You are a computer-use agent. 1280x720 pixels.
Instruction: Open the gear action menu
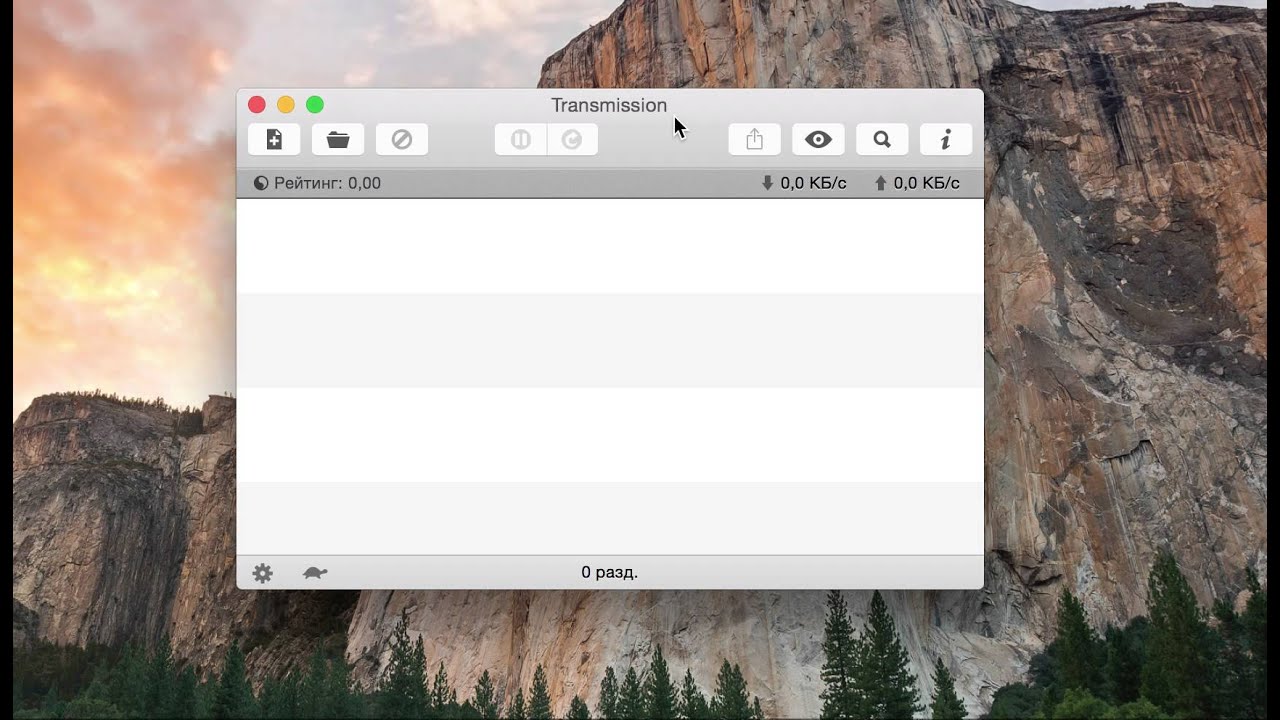click(262, 573)
